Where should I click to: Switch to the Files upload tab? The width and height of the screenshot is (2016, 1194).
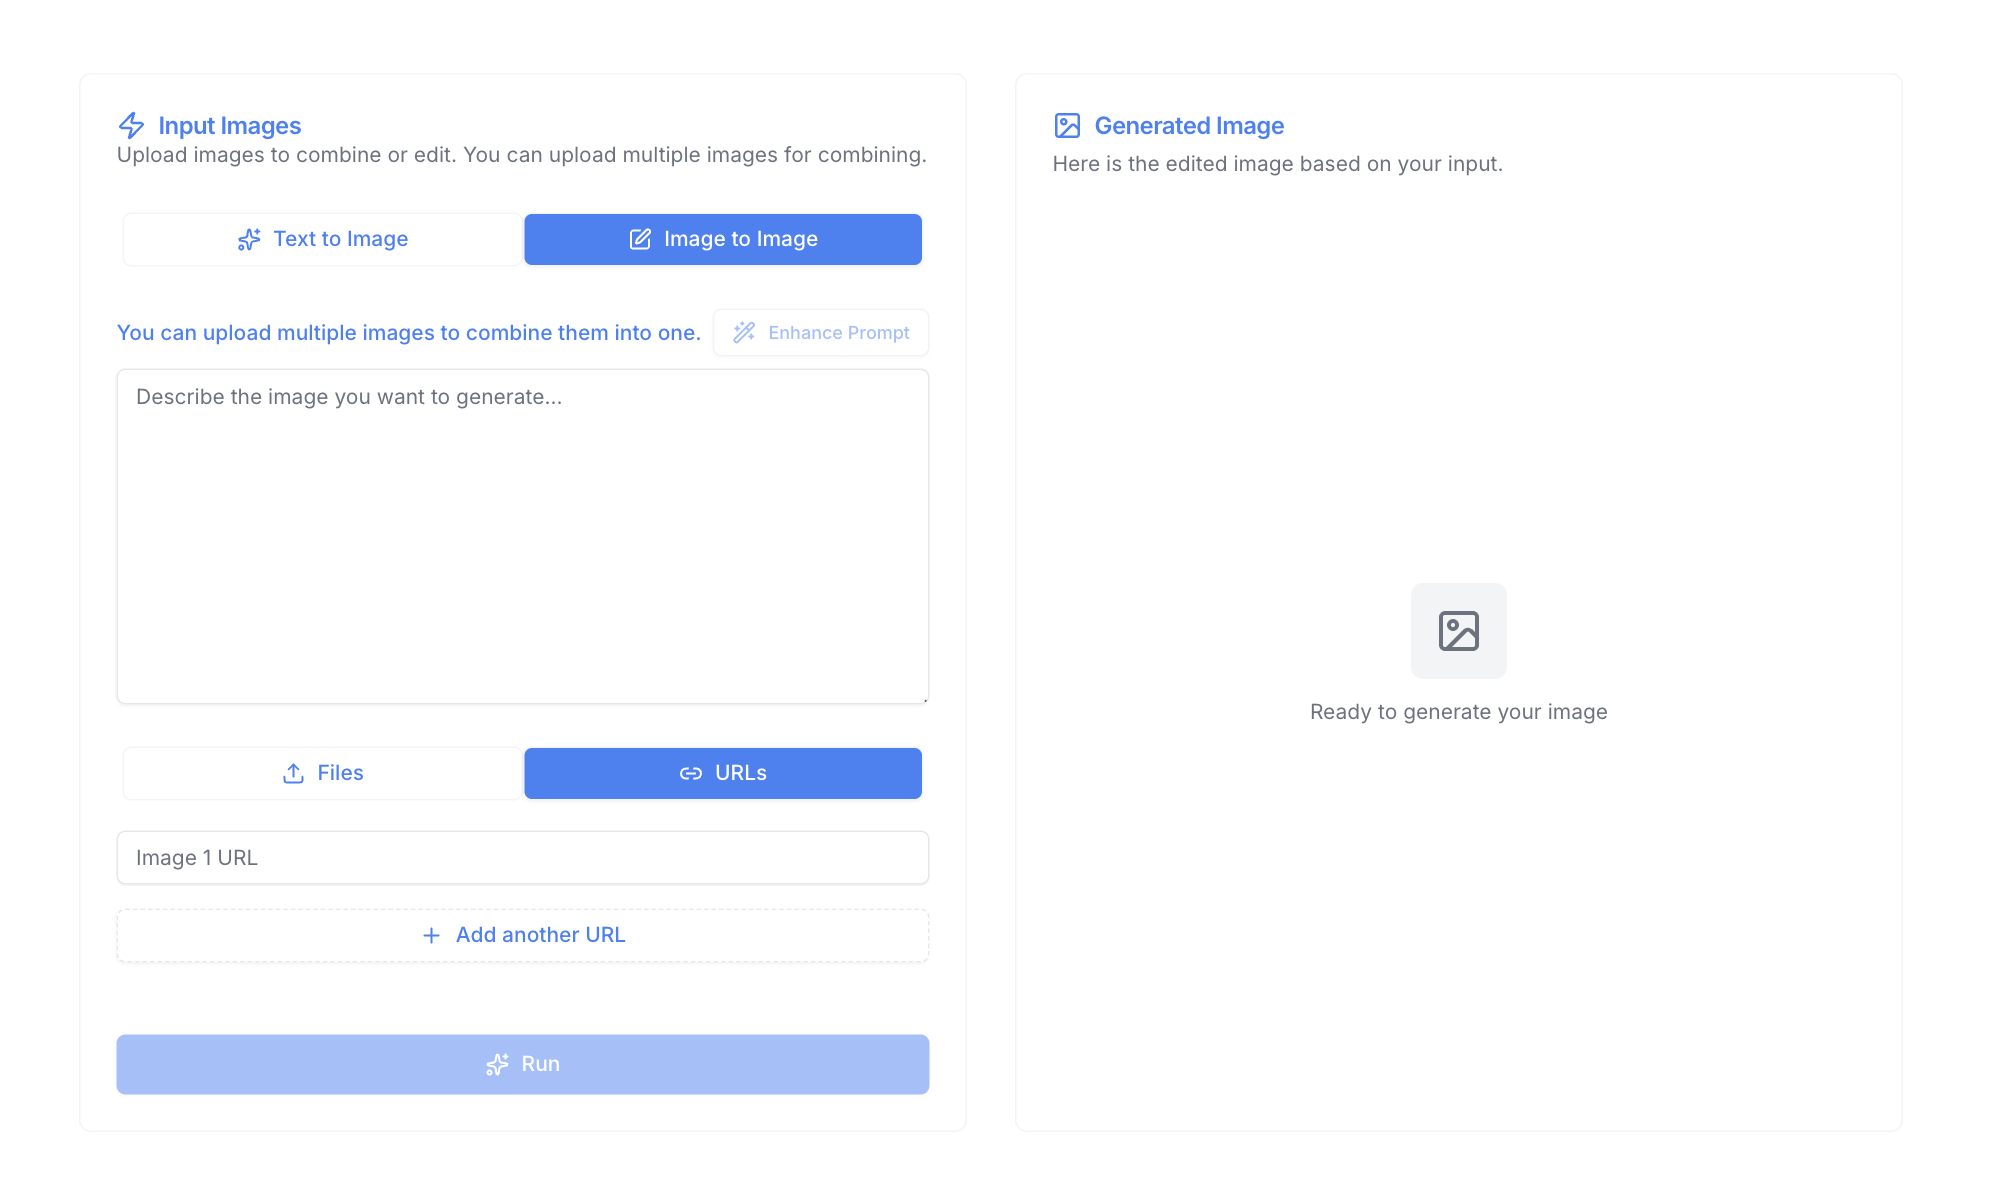click(322, 773)
